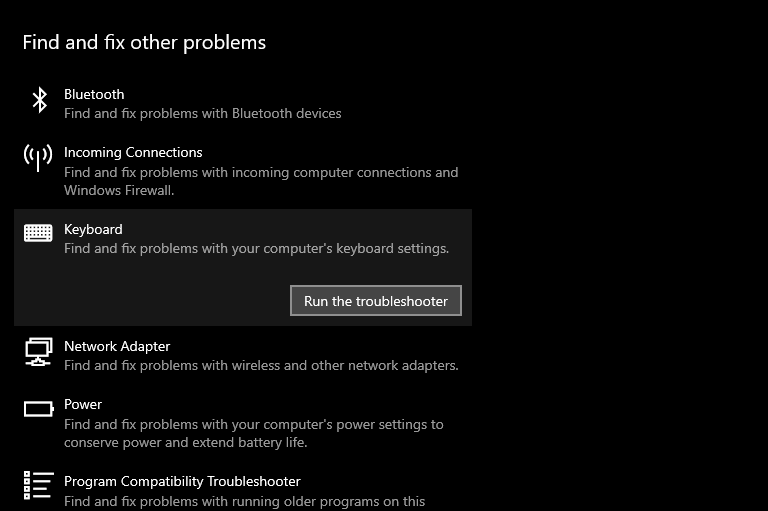Viewport: 768px width, 511px height.
Task: Click the Network Adapter monitor icon
Action: tap(38, 352)
